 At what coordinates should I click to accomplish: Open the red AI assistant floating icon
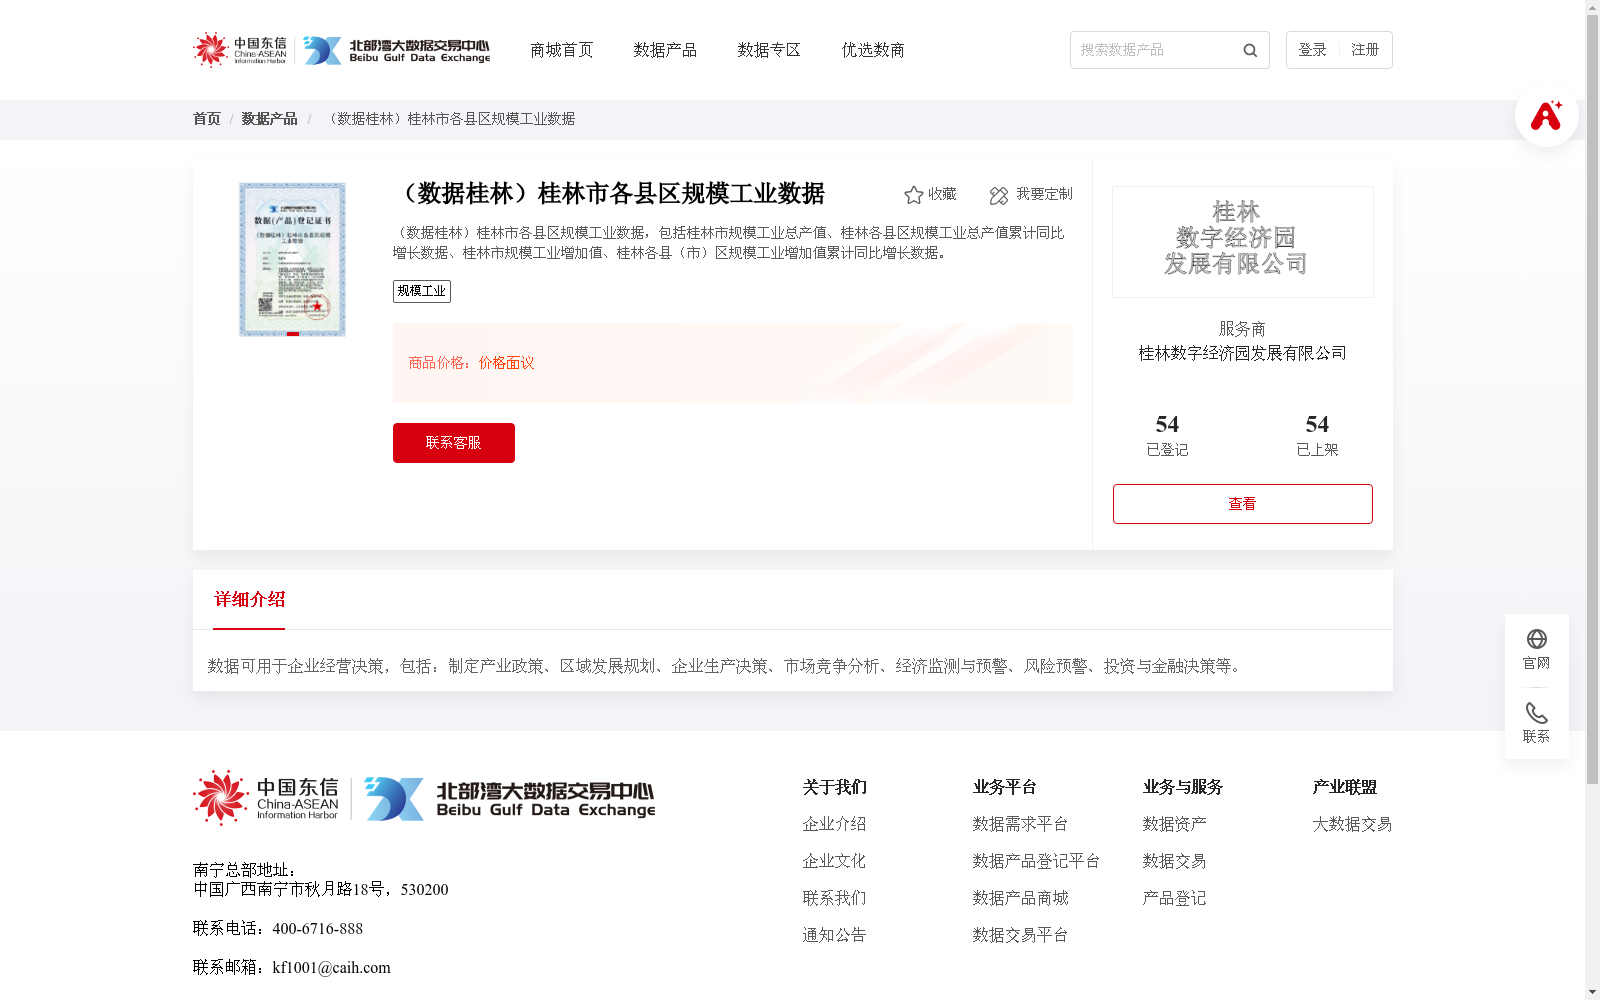point(1546,115)
